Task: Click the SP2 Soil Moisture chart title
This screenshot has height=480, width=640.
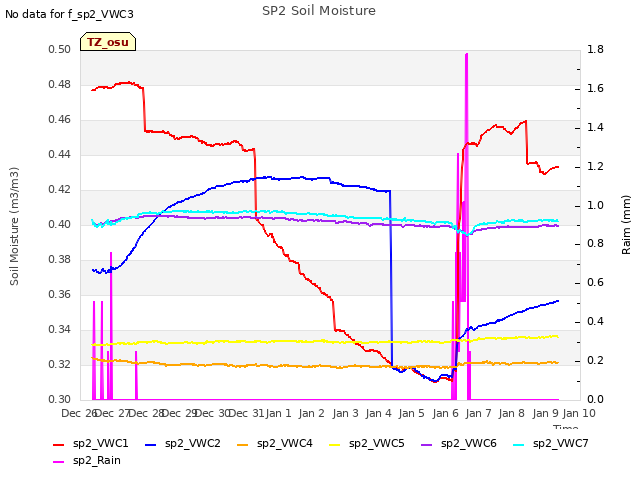Action: coord(319,11)
